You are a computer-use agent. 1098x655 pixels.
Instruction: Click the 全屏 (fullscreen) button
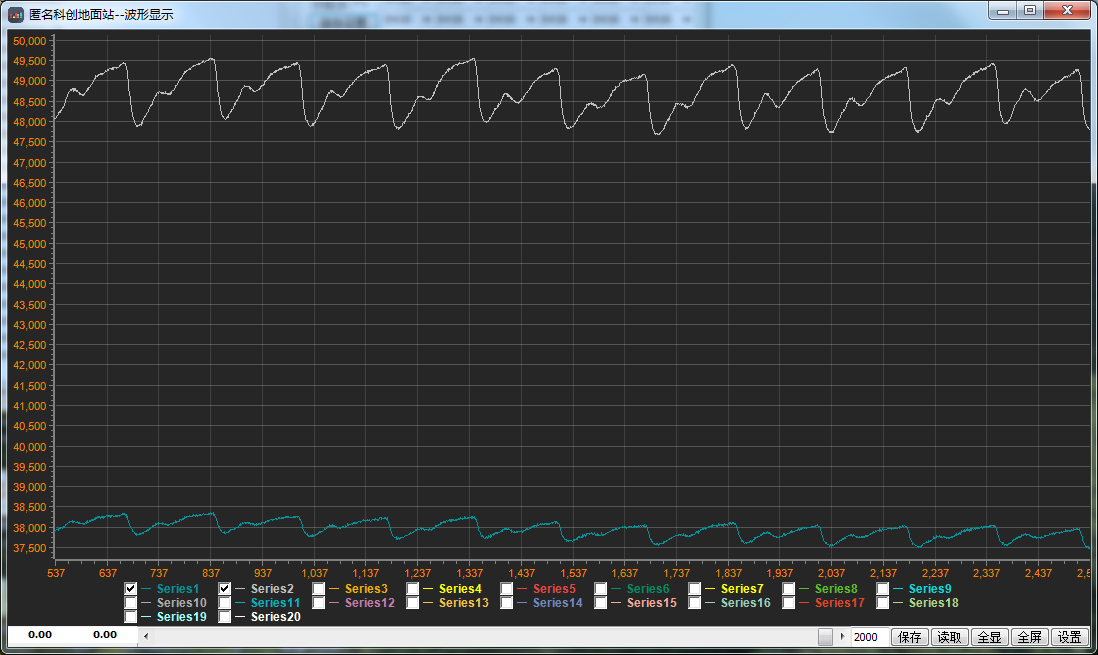point(1029,637)
